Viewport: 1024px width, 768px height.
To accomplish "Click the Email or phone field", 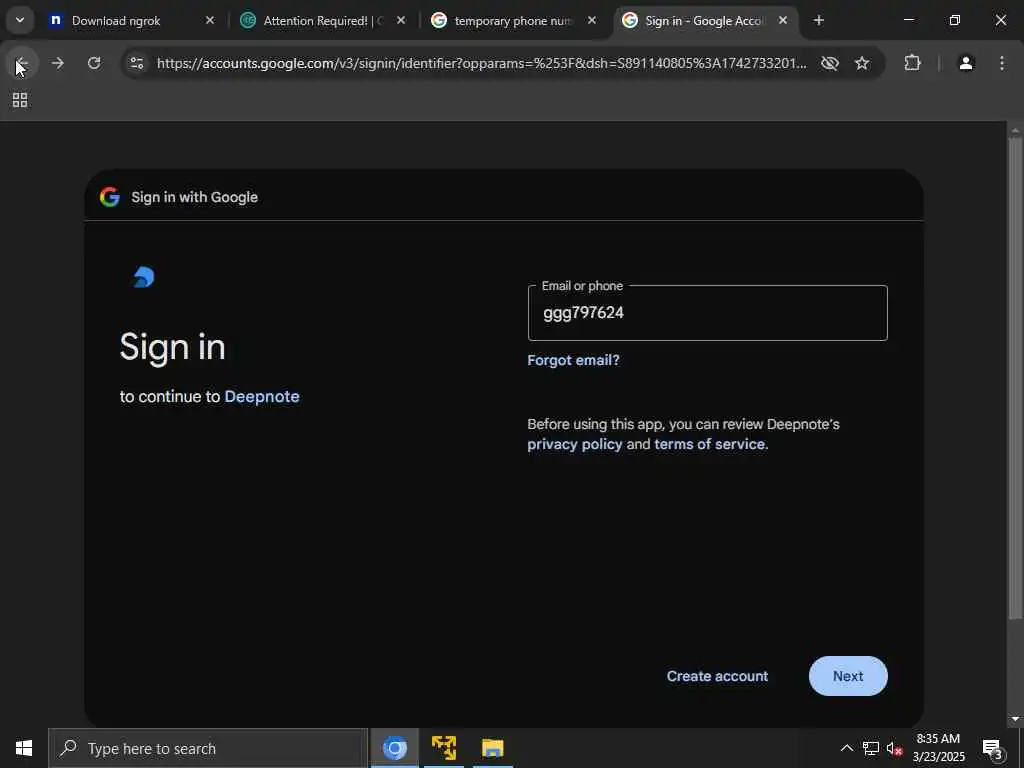I will (707, 313).
